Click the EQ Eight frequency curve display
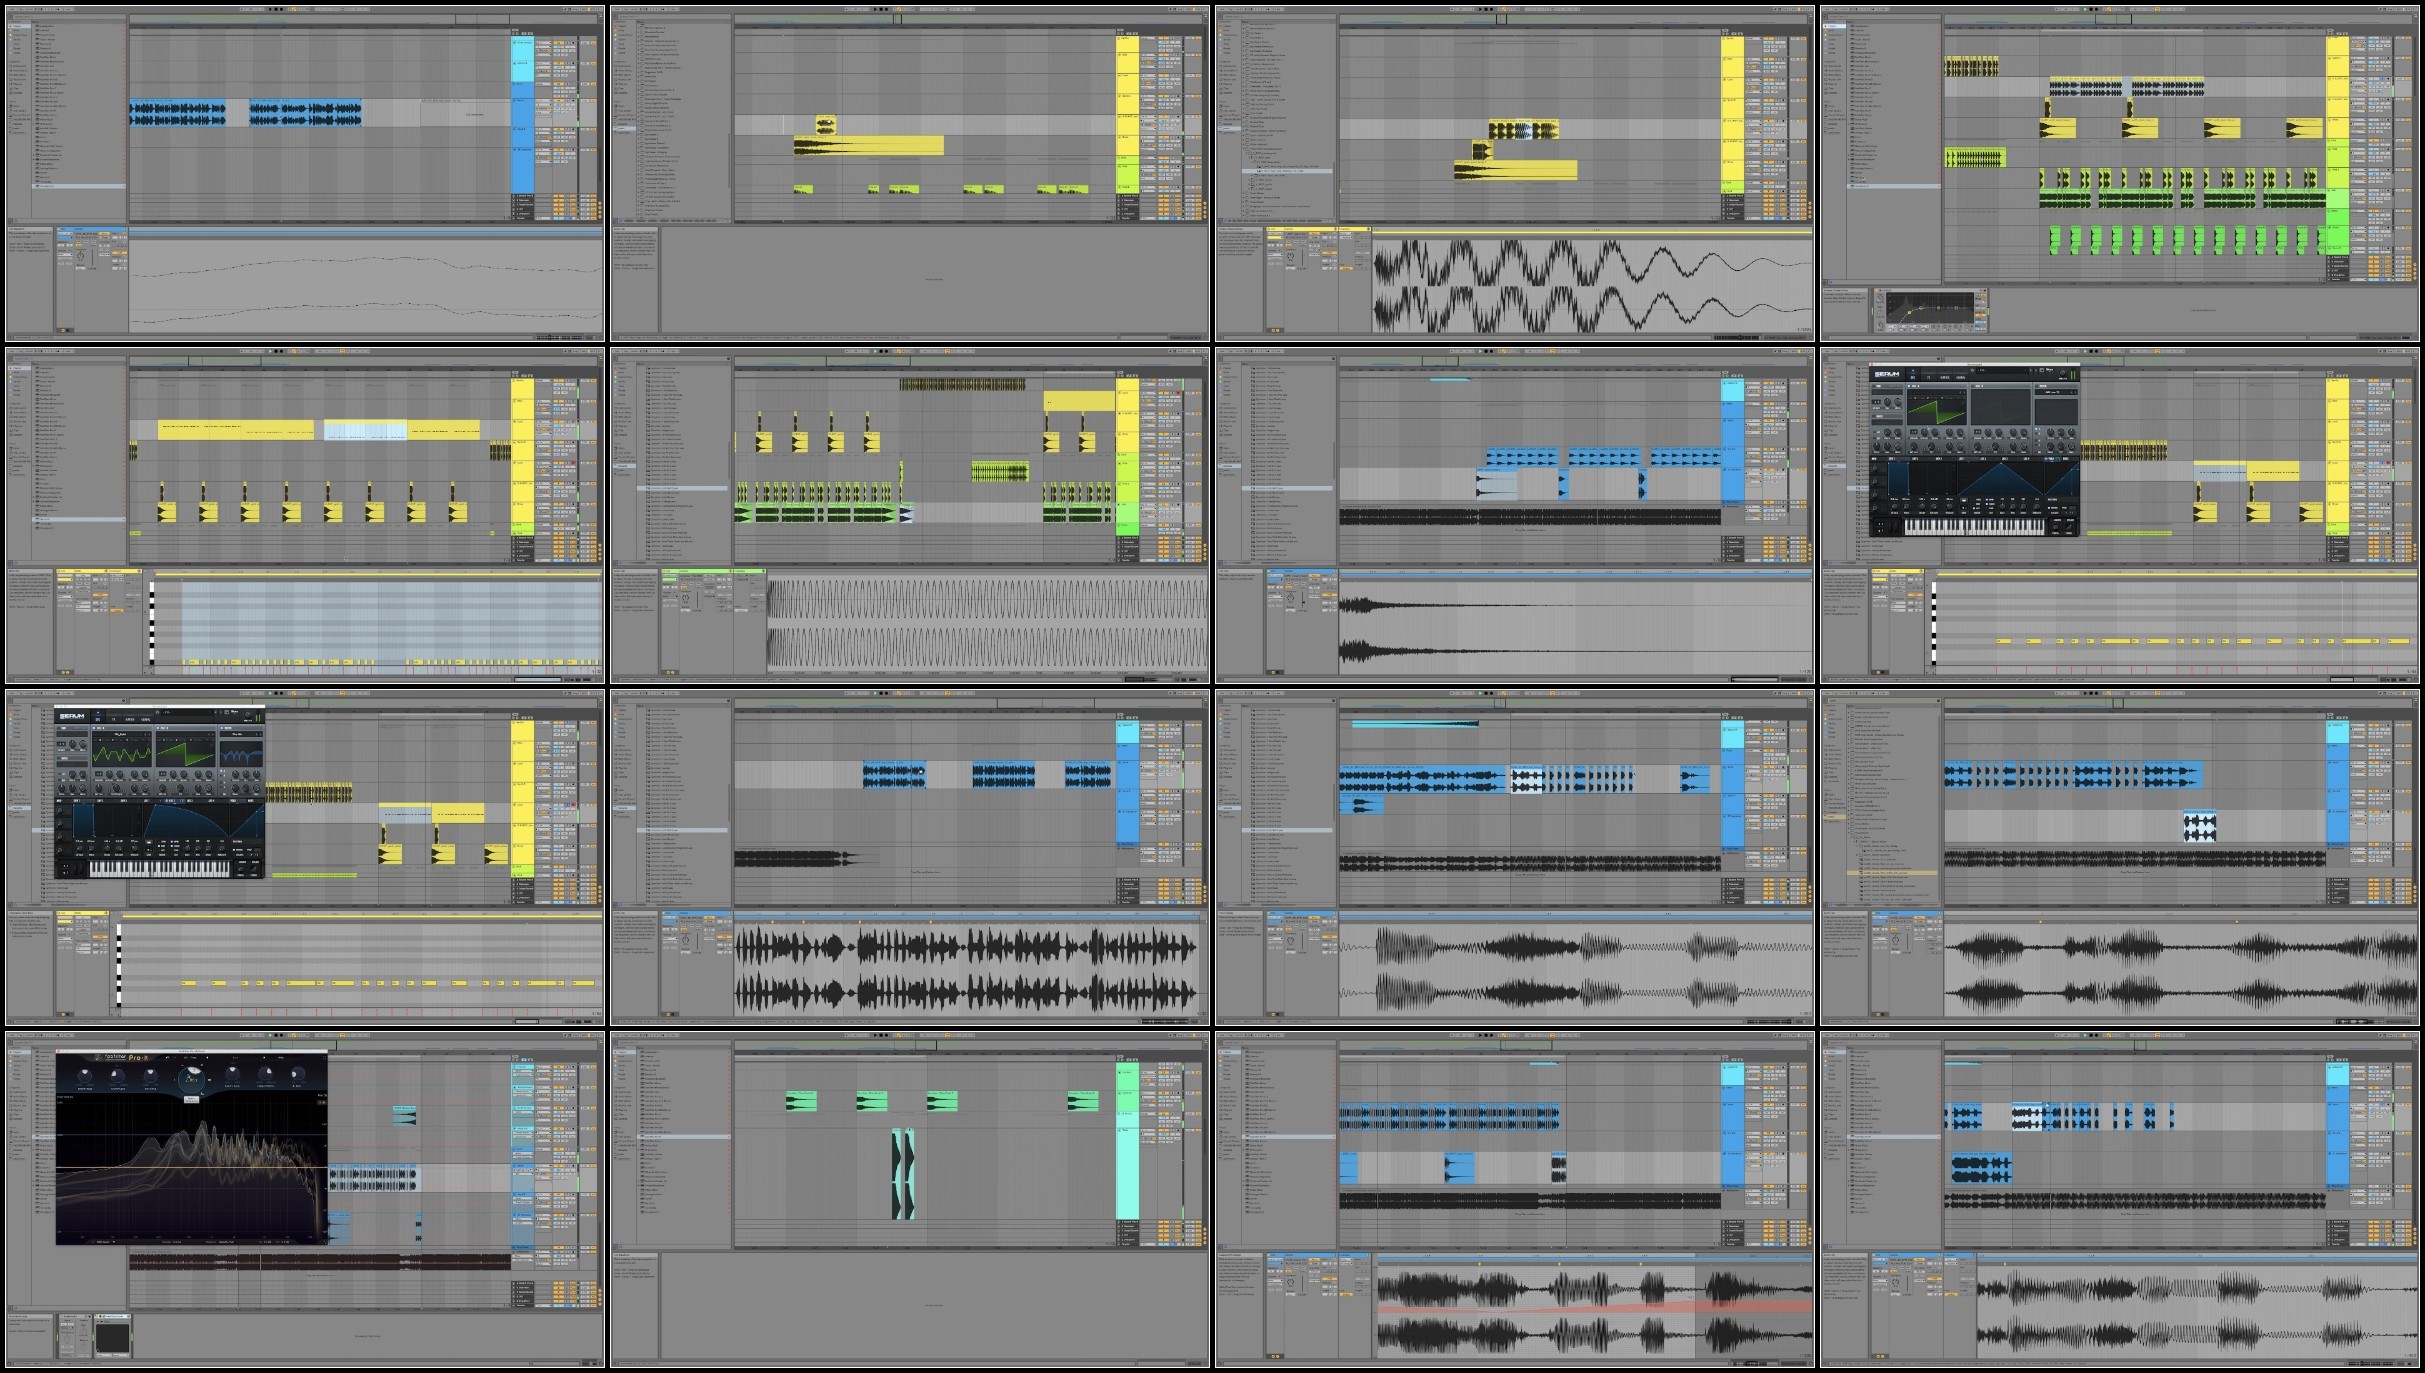2425x1373 pixels. click(x=1930, y=310)
